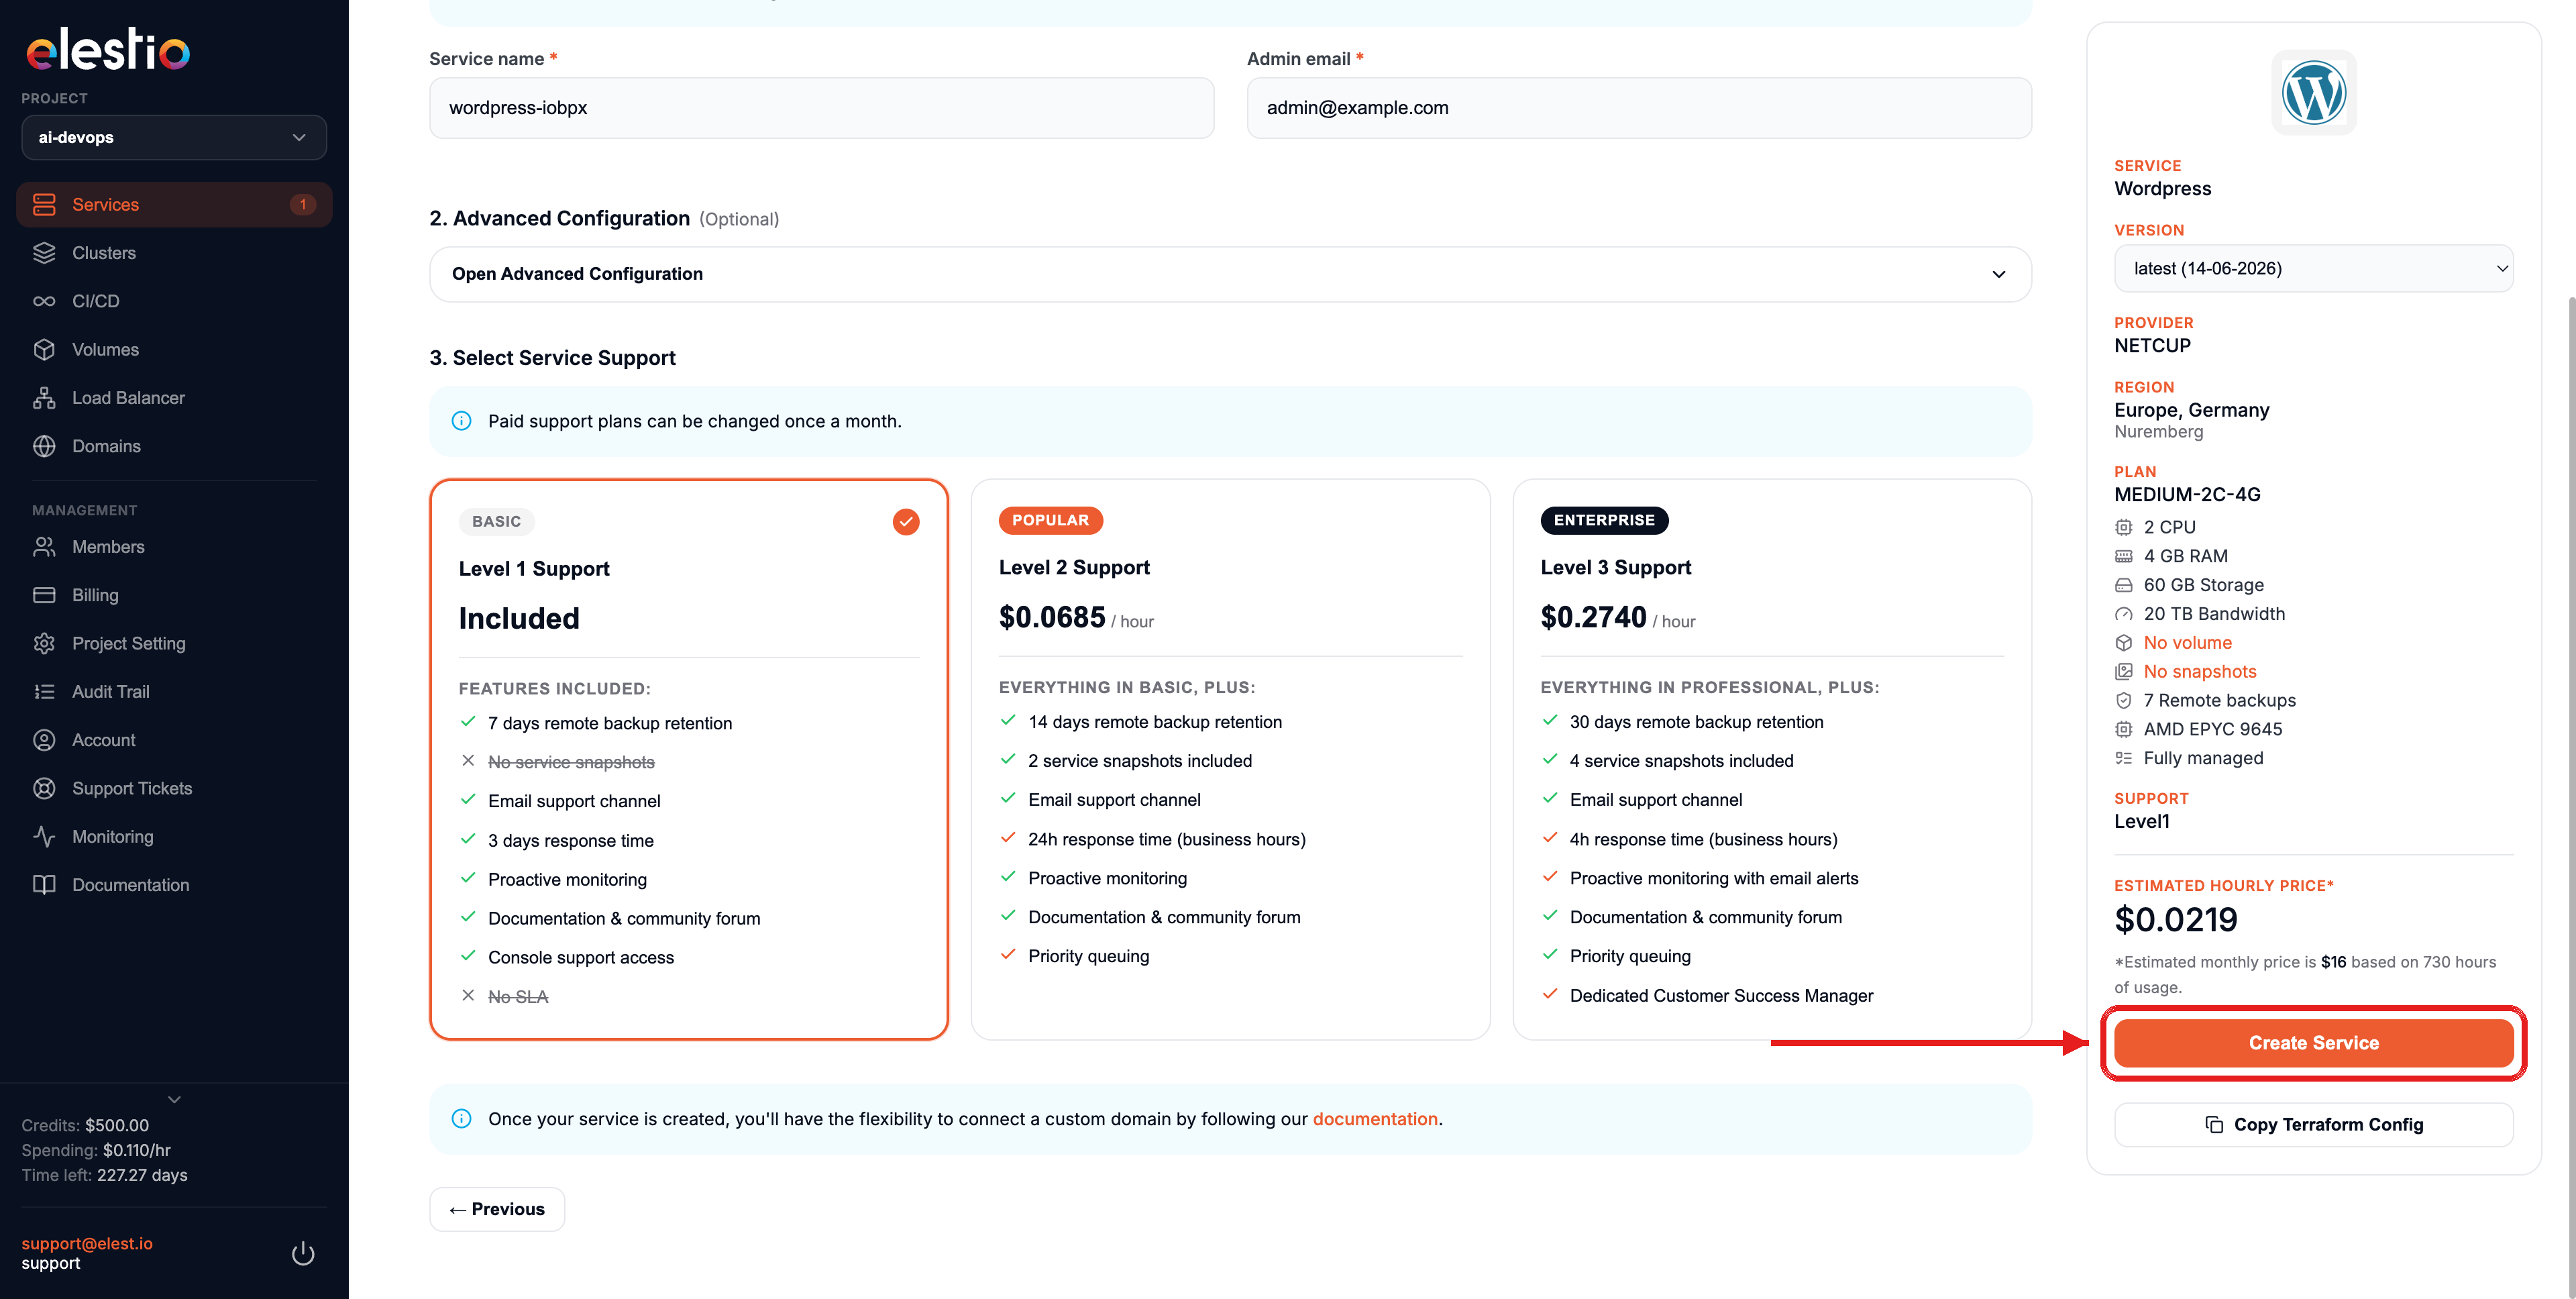Viewport: 2576px width, 1299px height.
Task: Click the Project Setting gear icon
Action: coord(44,643)
